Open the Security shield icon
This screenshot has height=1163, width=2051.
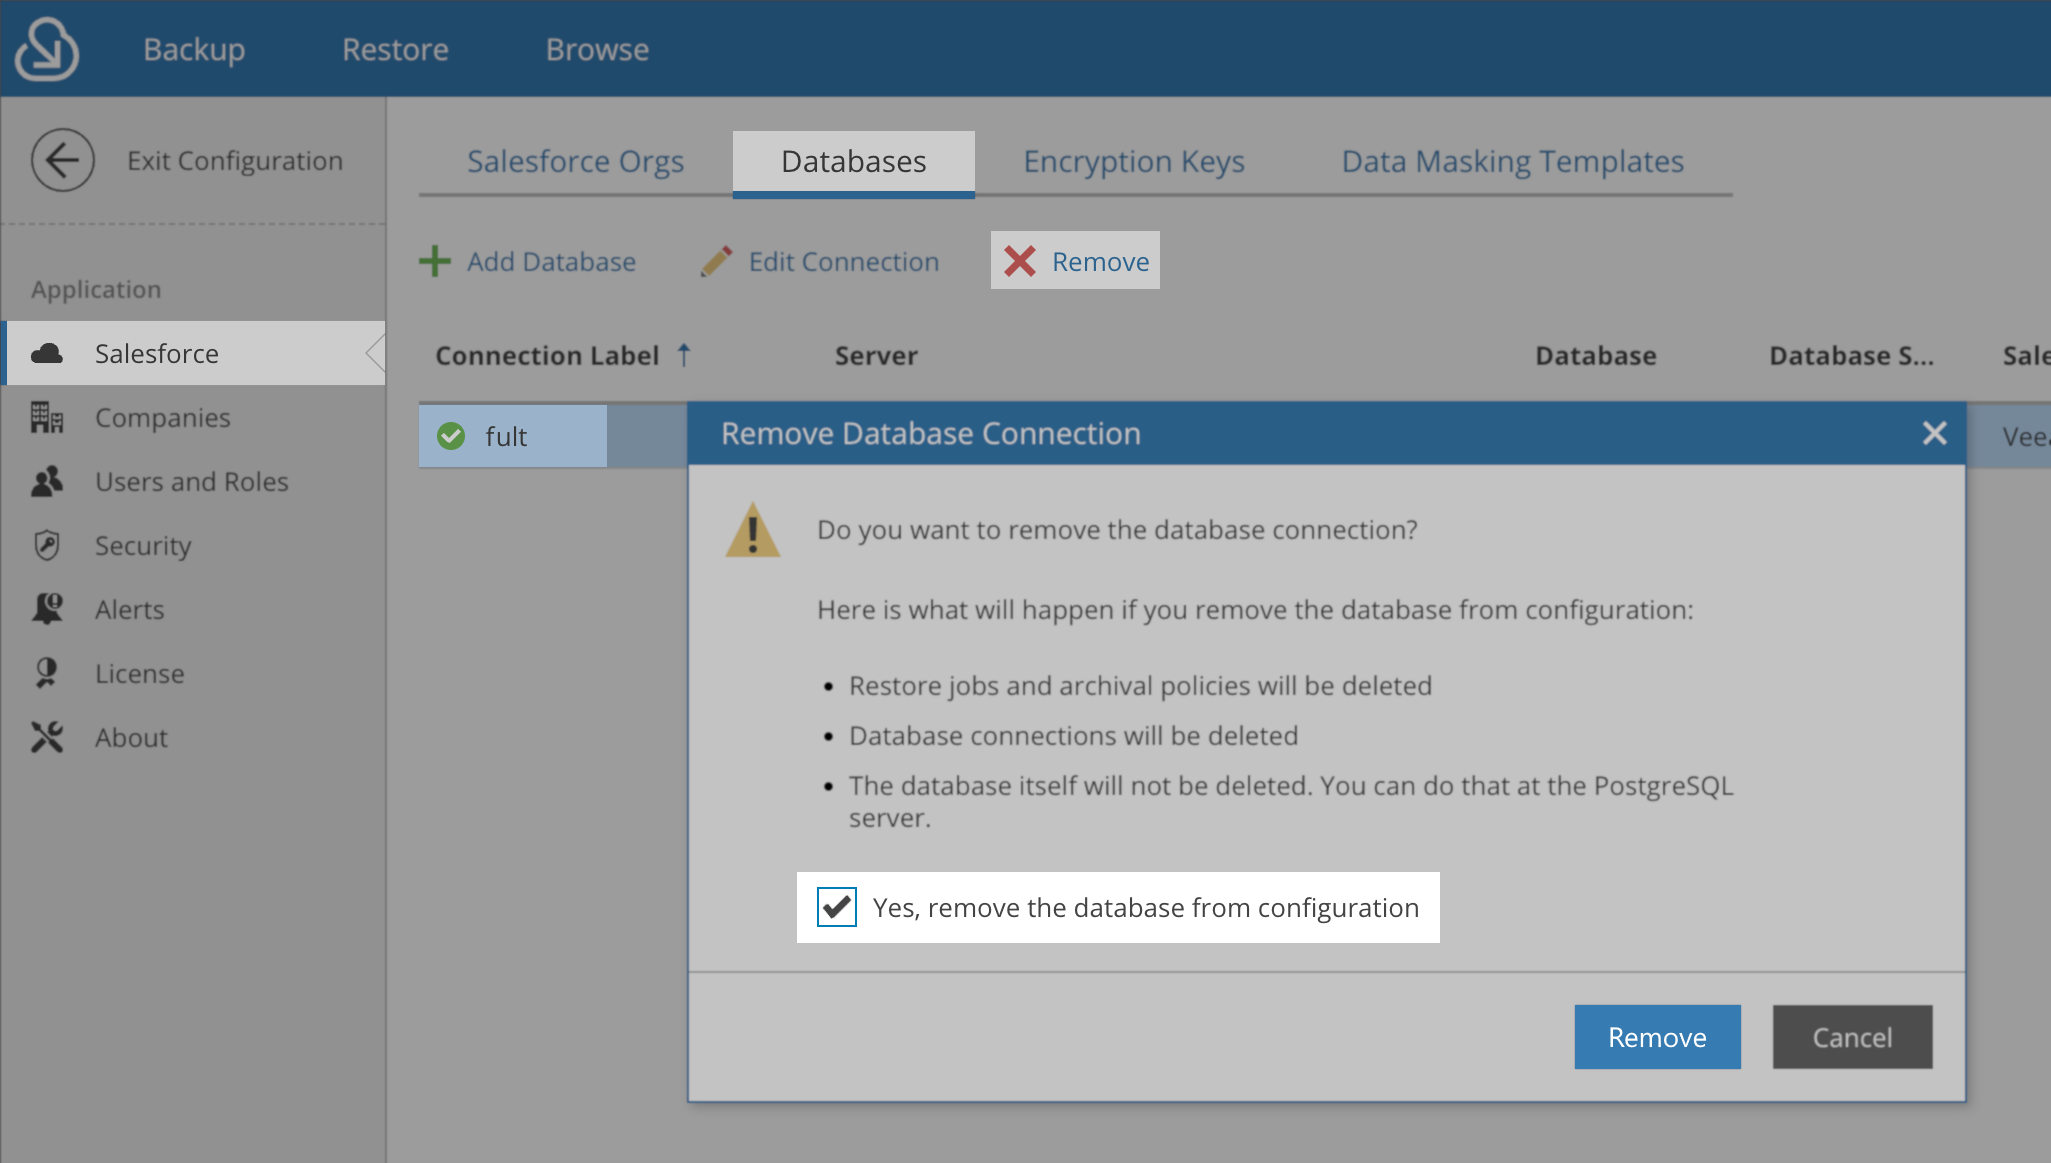(46, 545)
